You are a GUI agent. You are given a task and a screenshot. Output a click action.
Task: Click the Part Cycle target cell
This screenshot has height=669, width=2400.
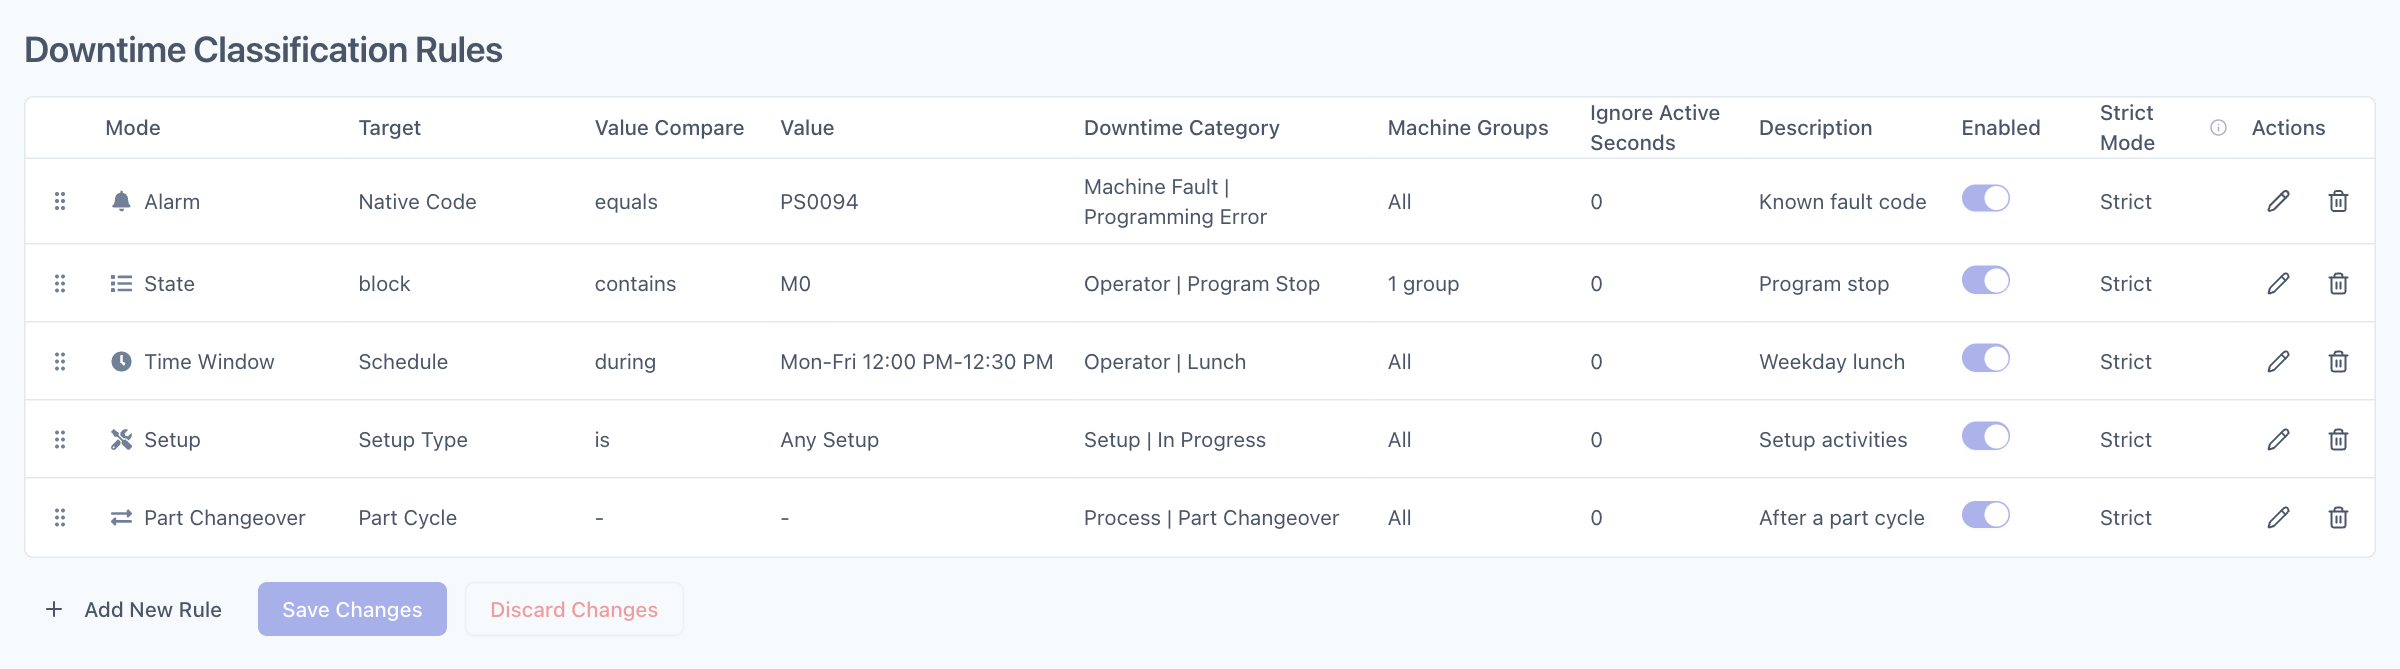(x=407, y=517)
